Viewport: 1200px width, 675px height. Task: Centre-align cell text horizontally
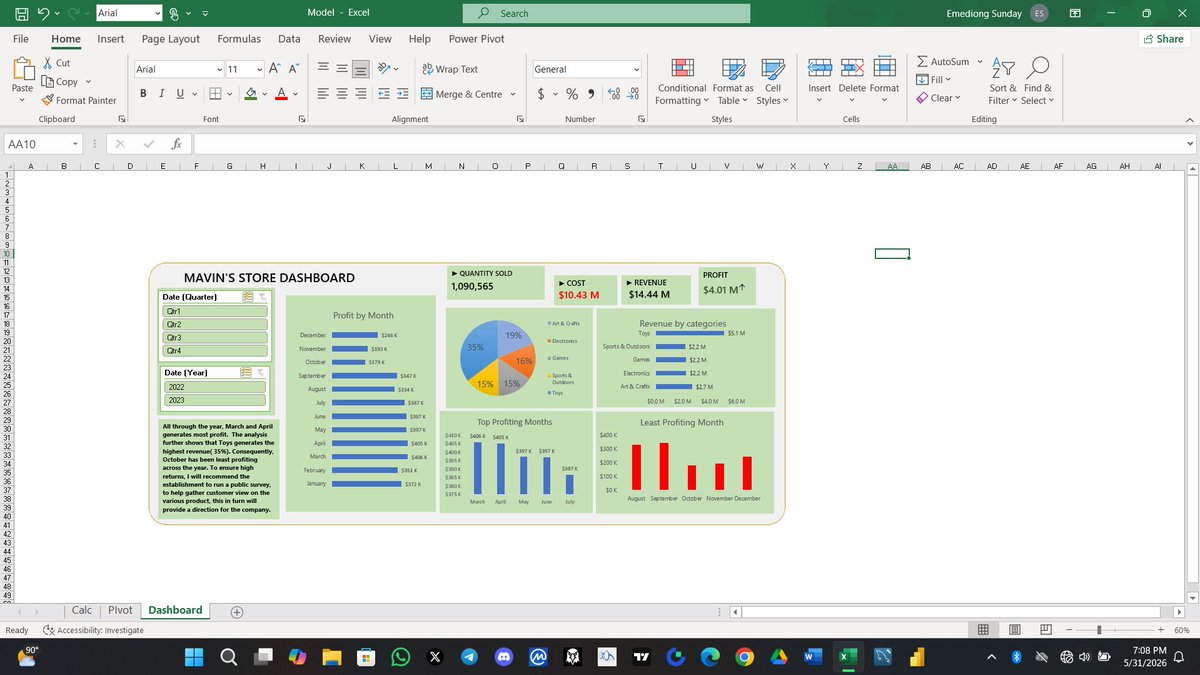coord(343,94)
